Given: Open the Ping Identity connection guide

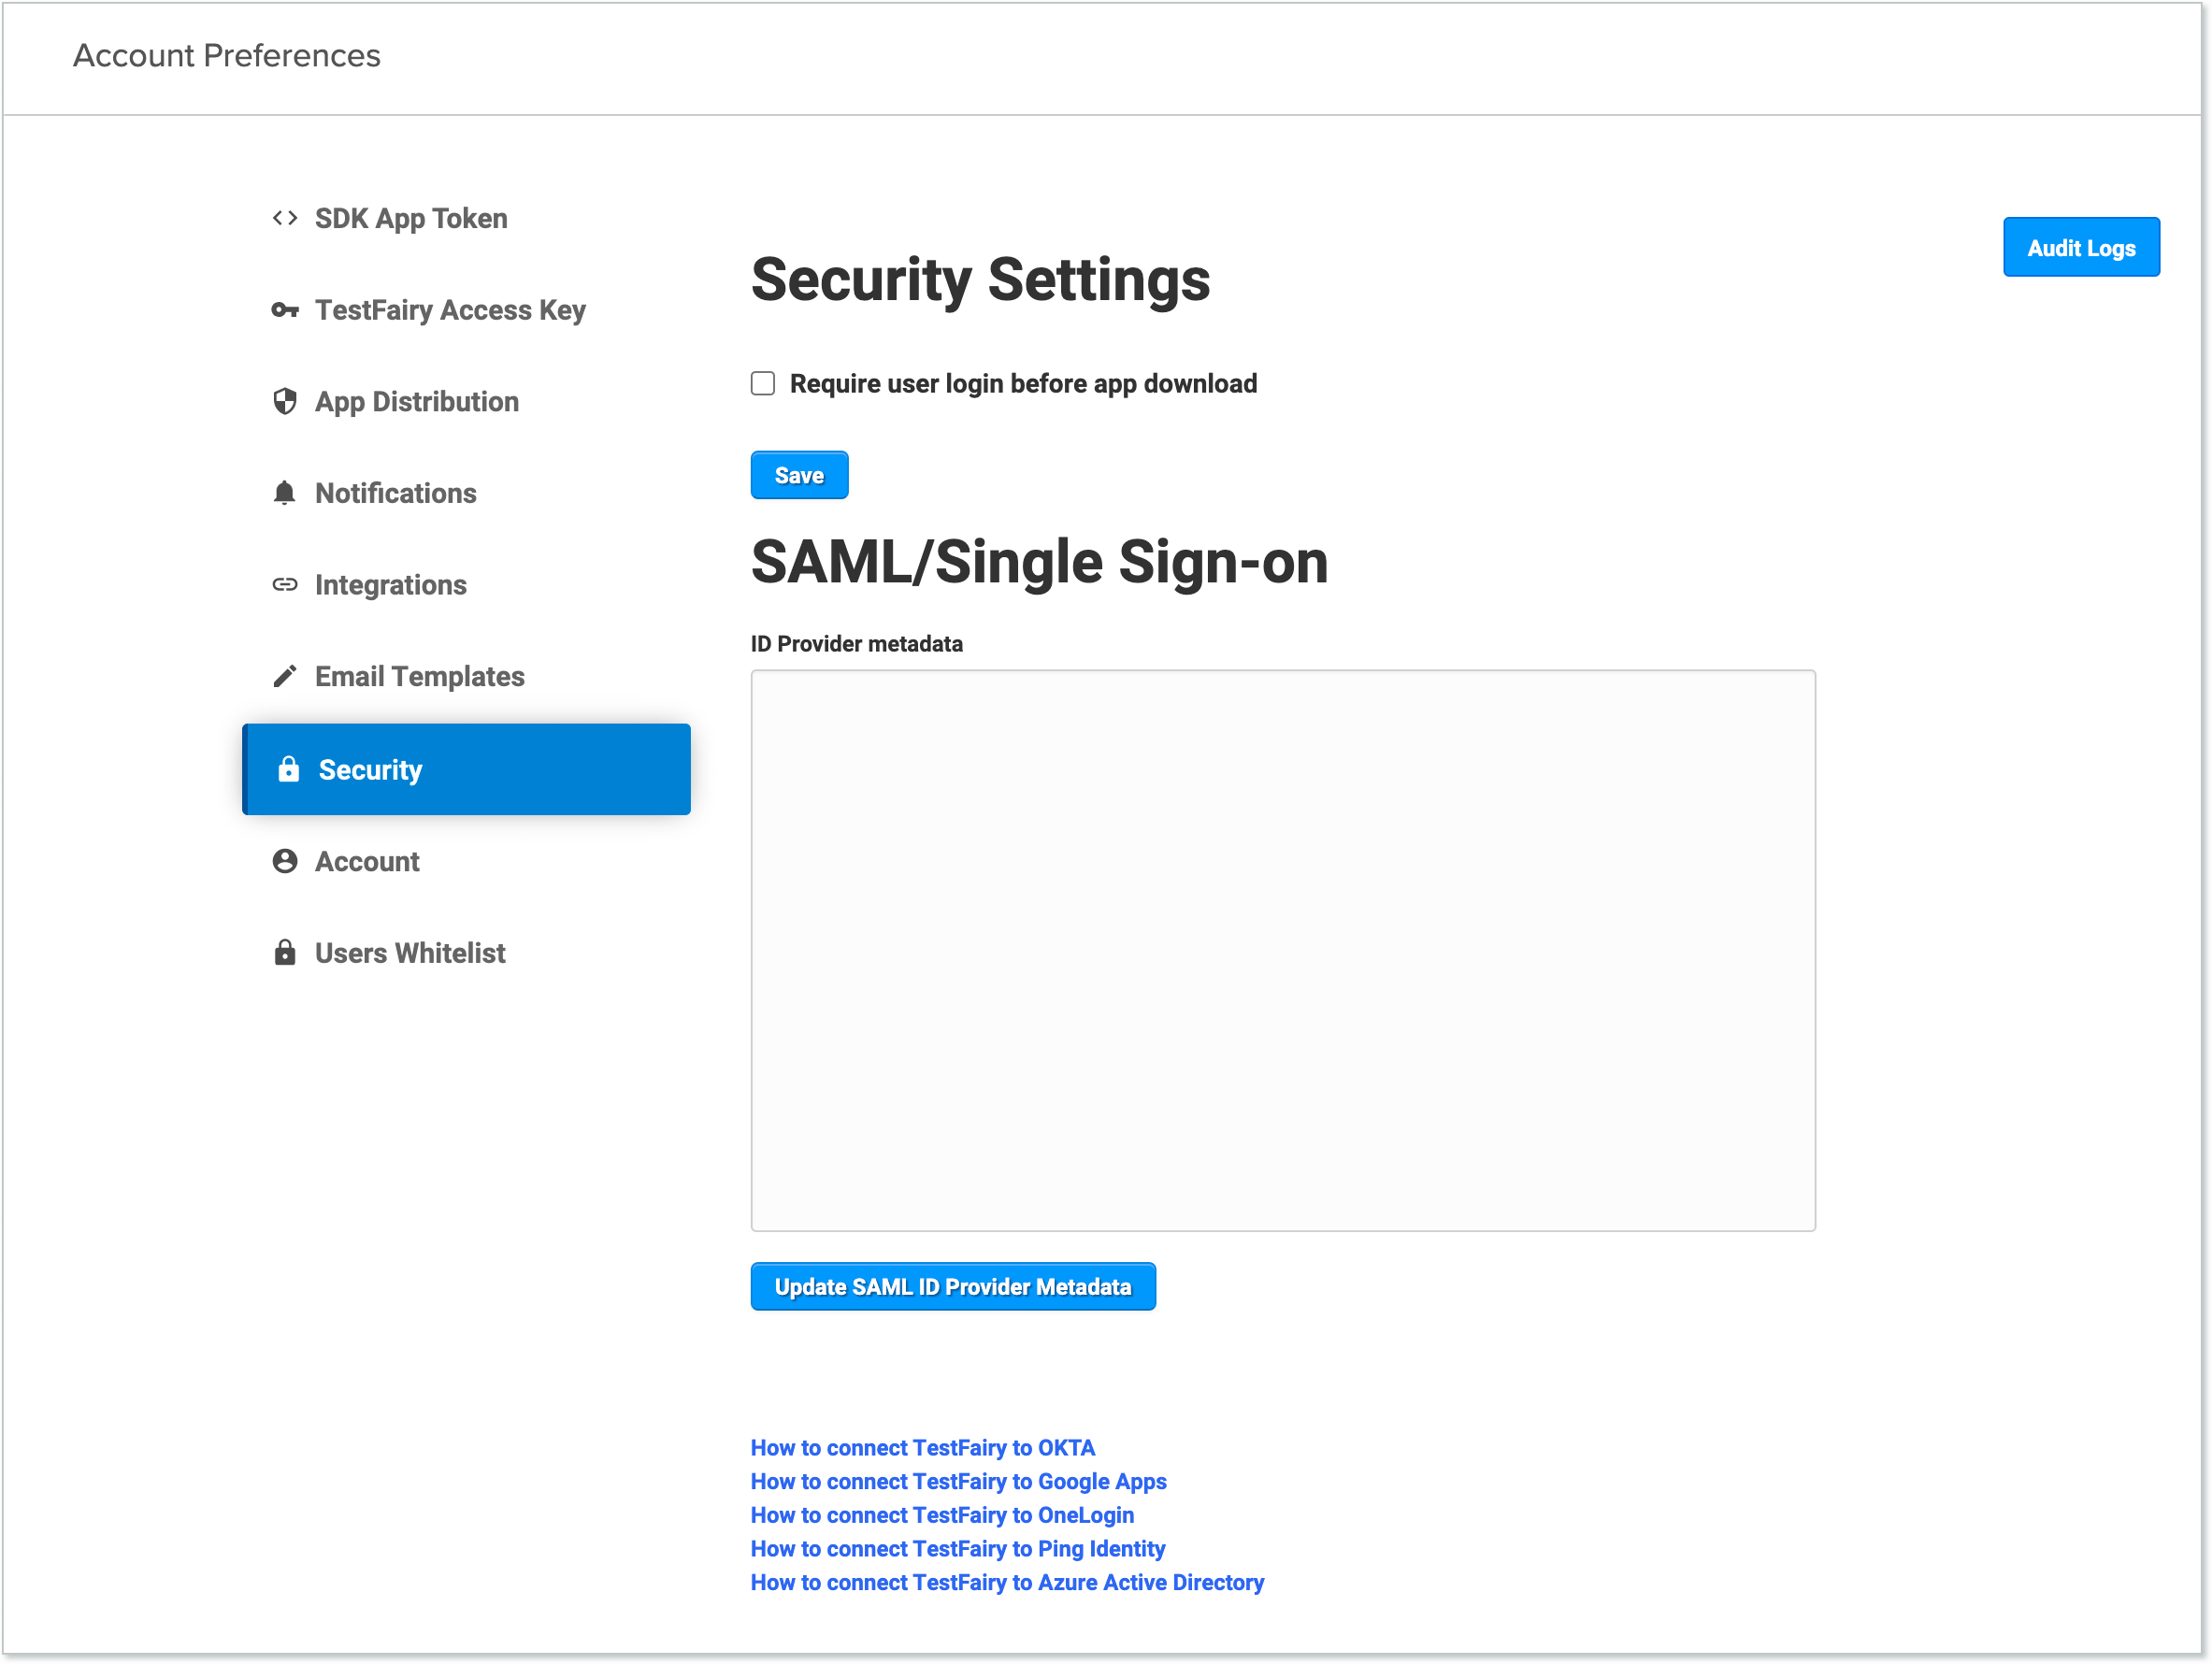Looking at the screenshot, I should [x=957, y=1548].
